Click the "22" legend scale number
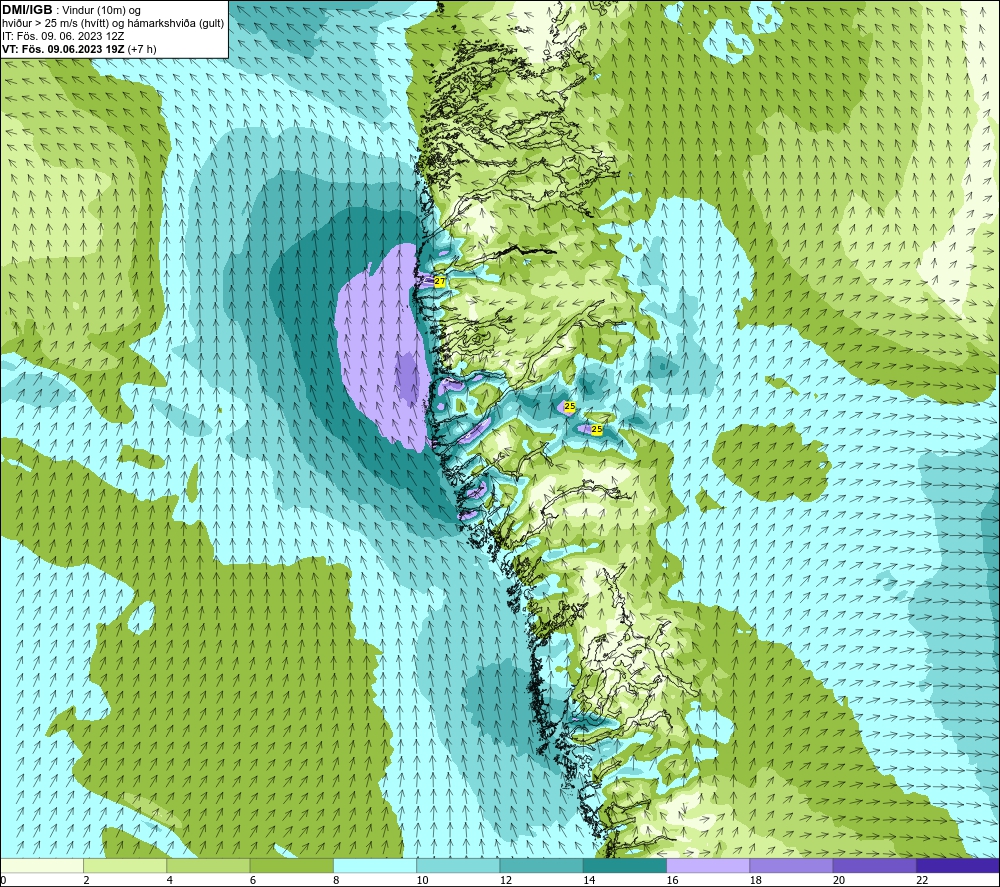The image size is (1000, 887). pyautogui.click(x=922, y=881)
